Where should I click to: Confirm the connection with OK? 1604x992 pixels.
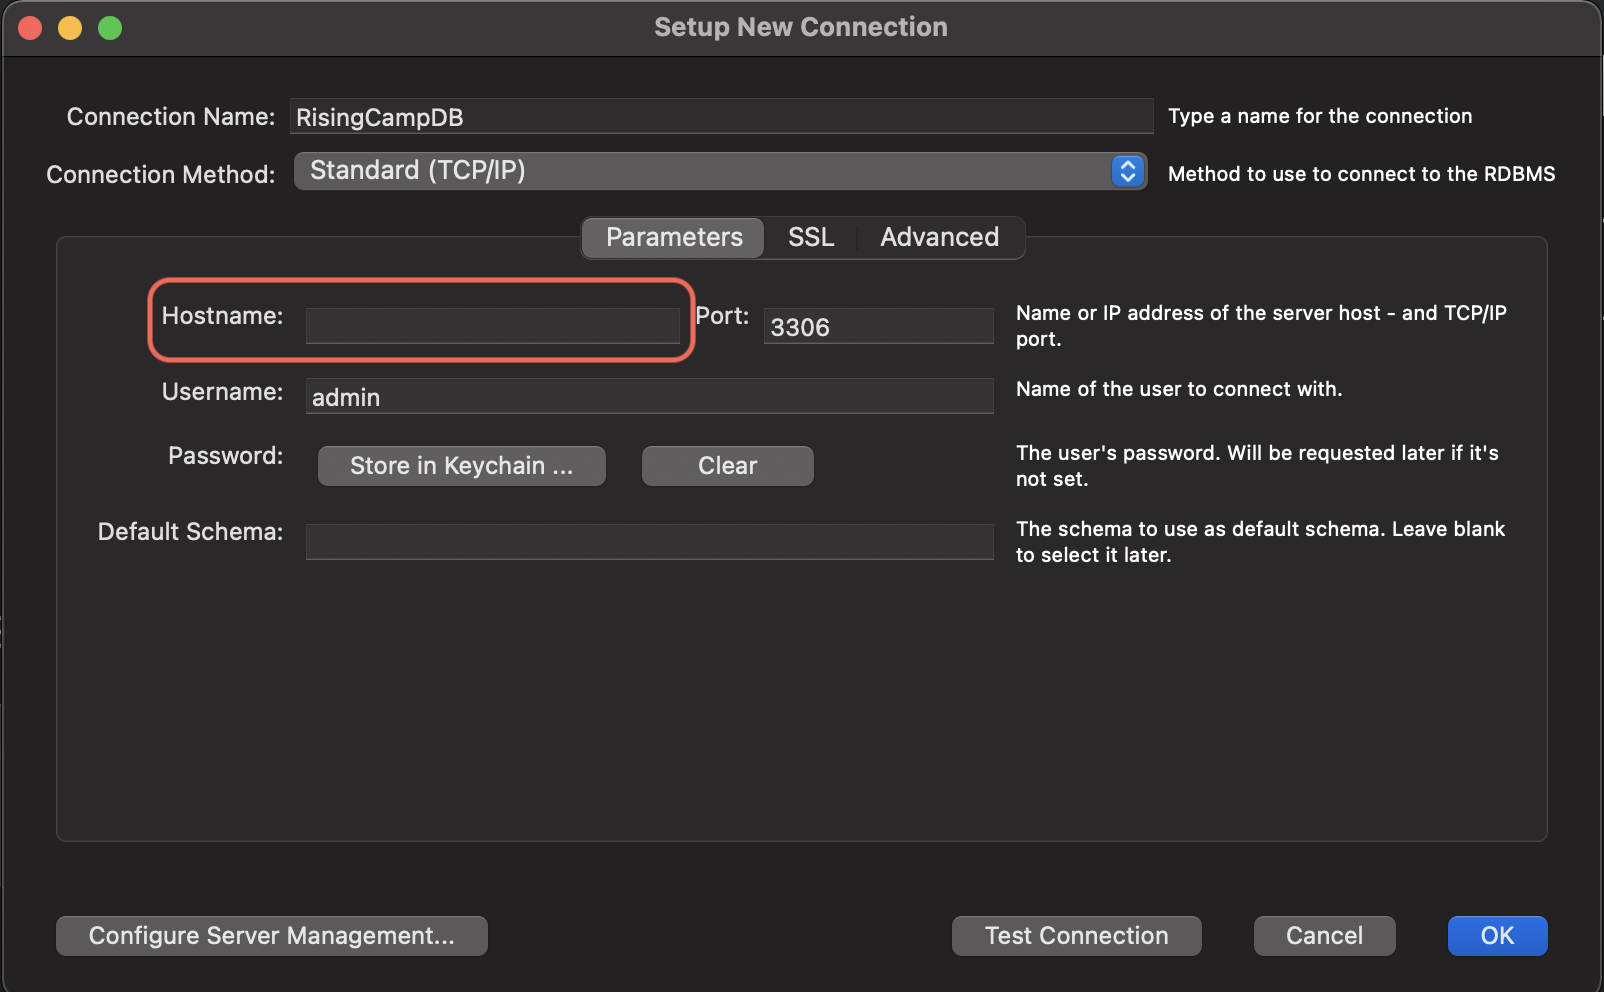[1498, 936]
